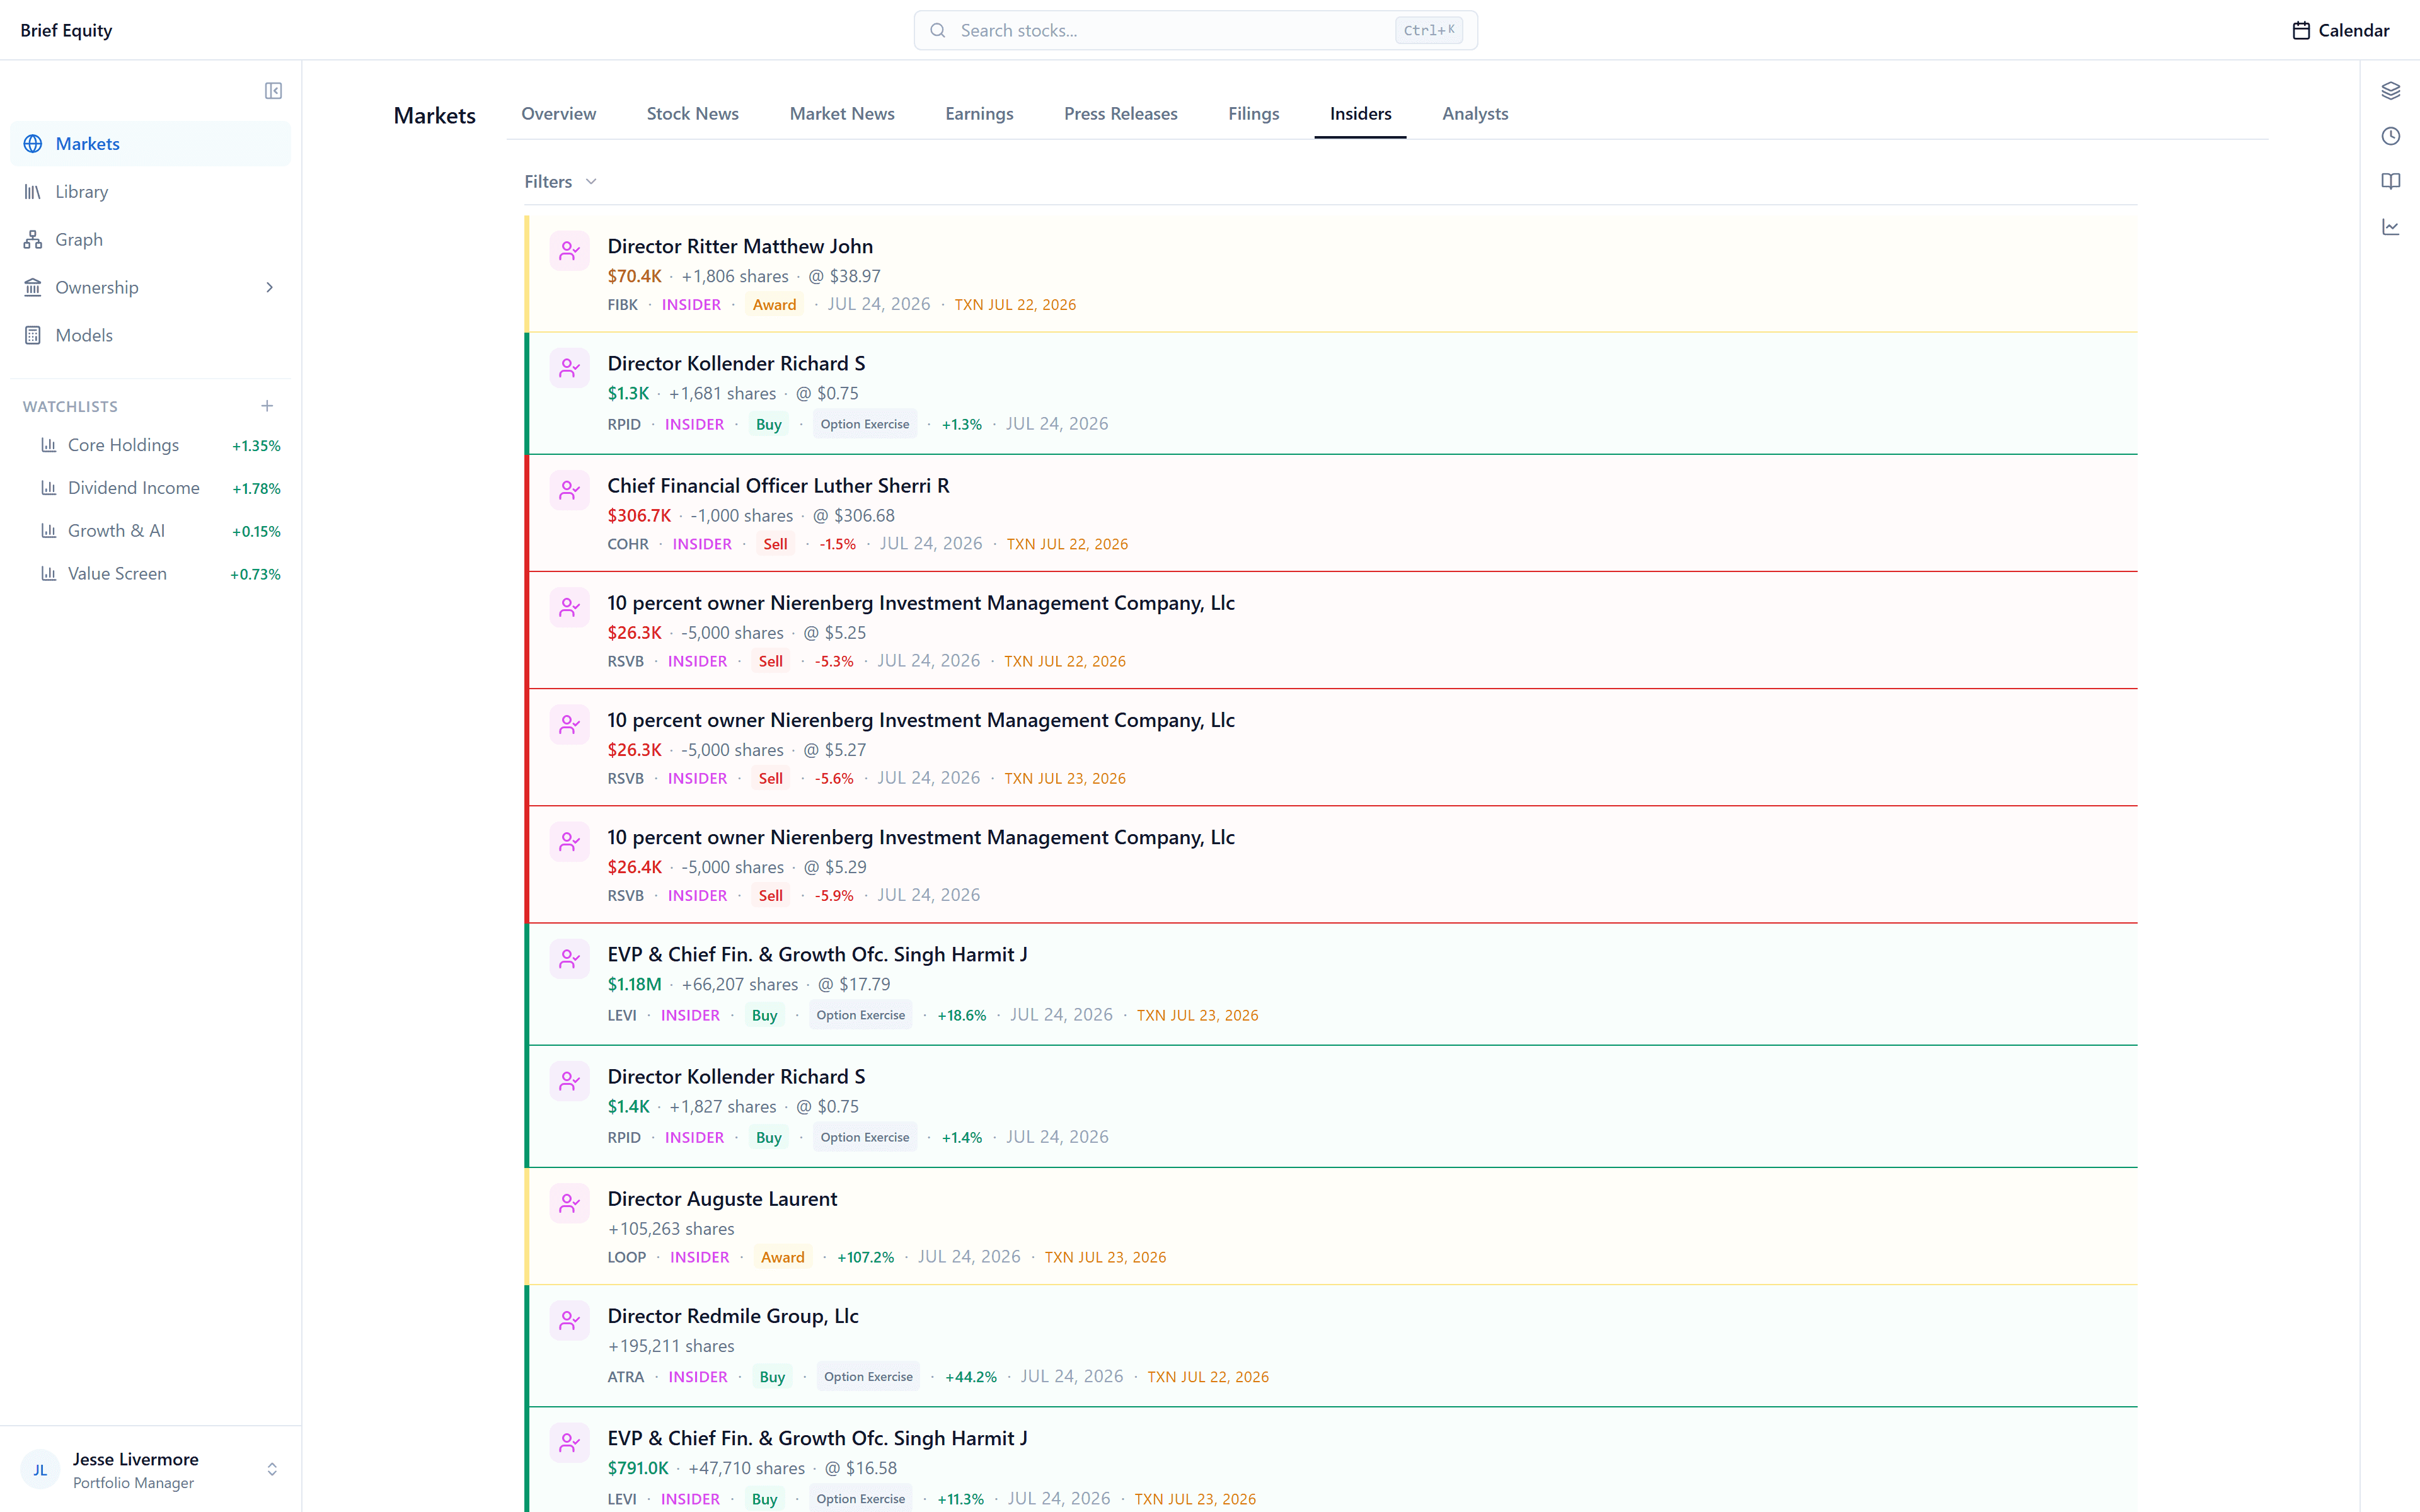Click the JL avatar in sidebar footer

tap(40, 1470)
